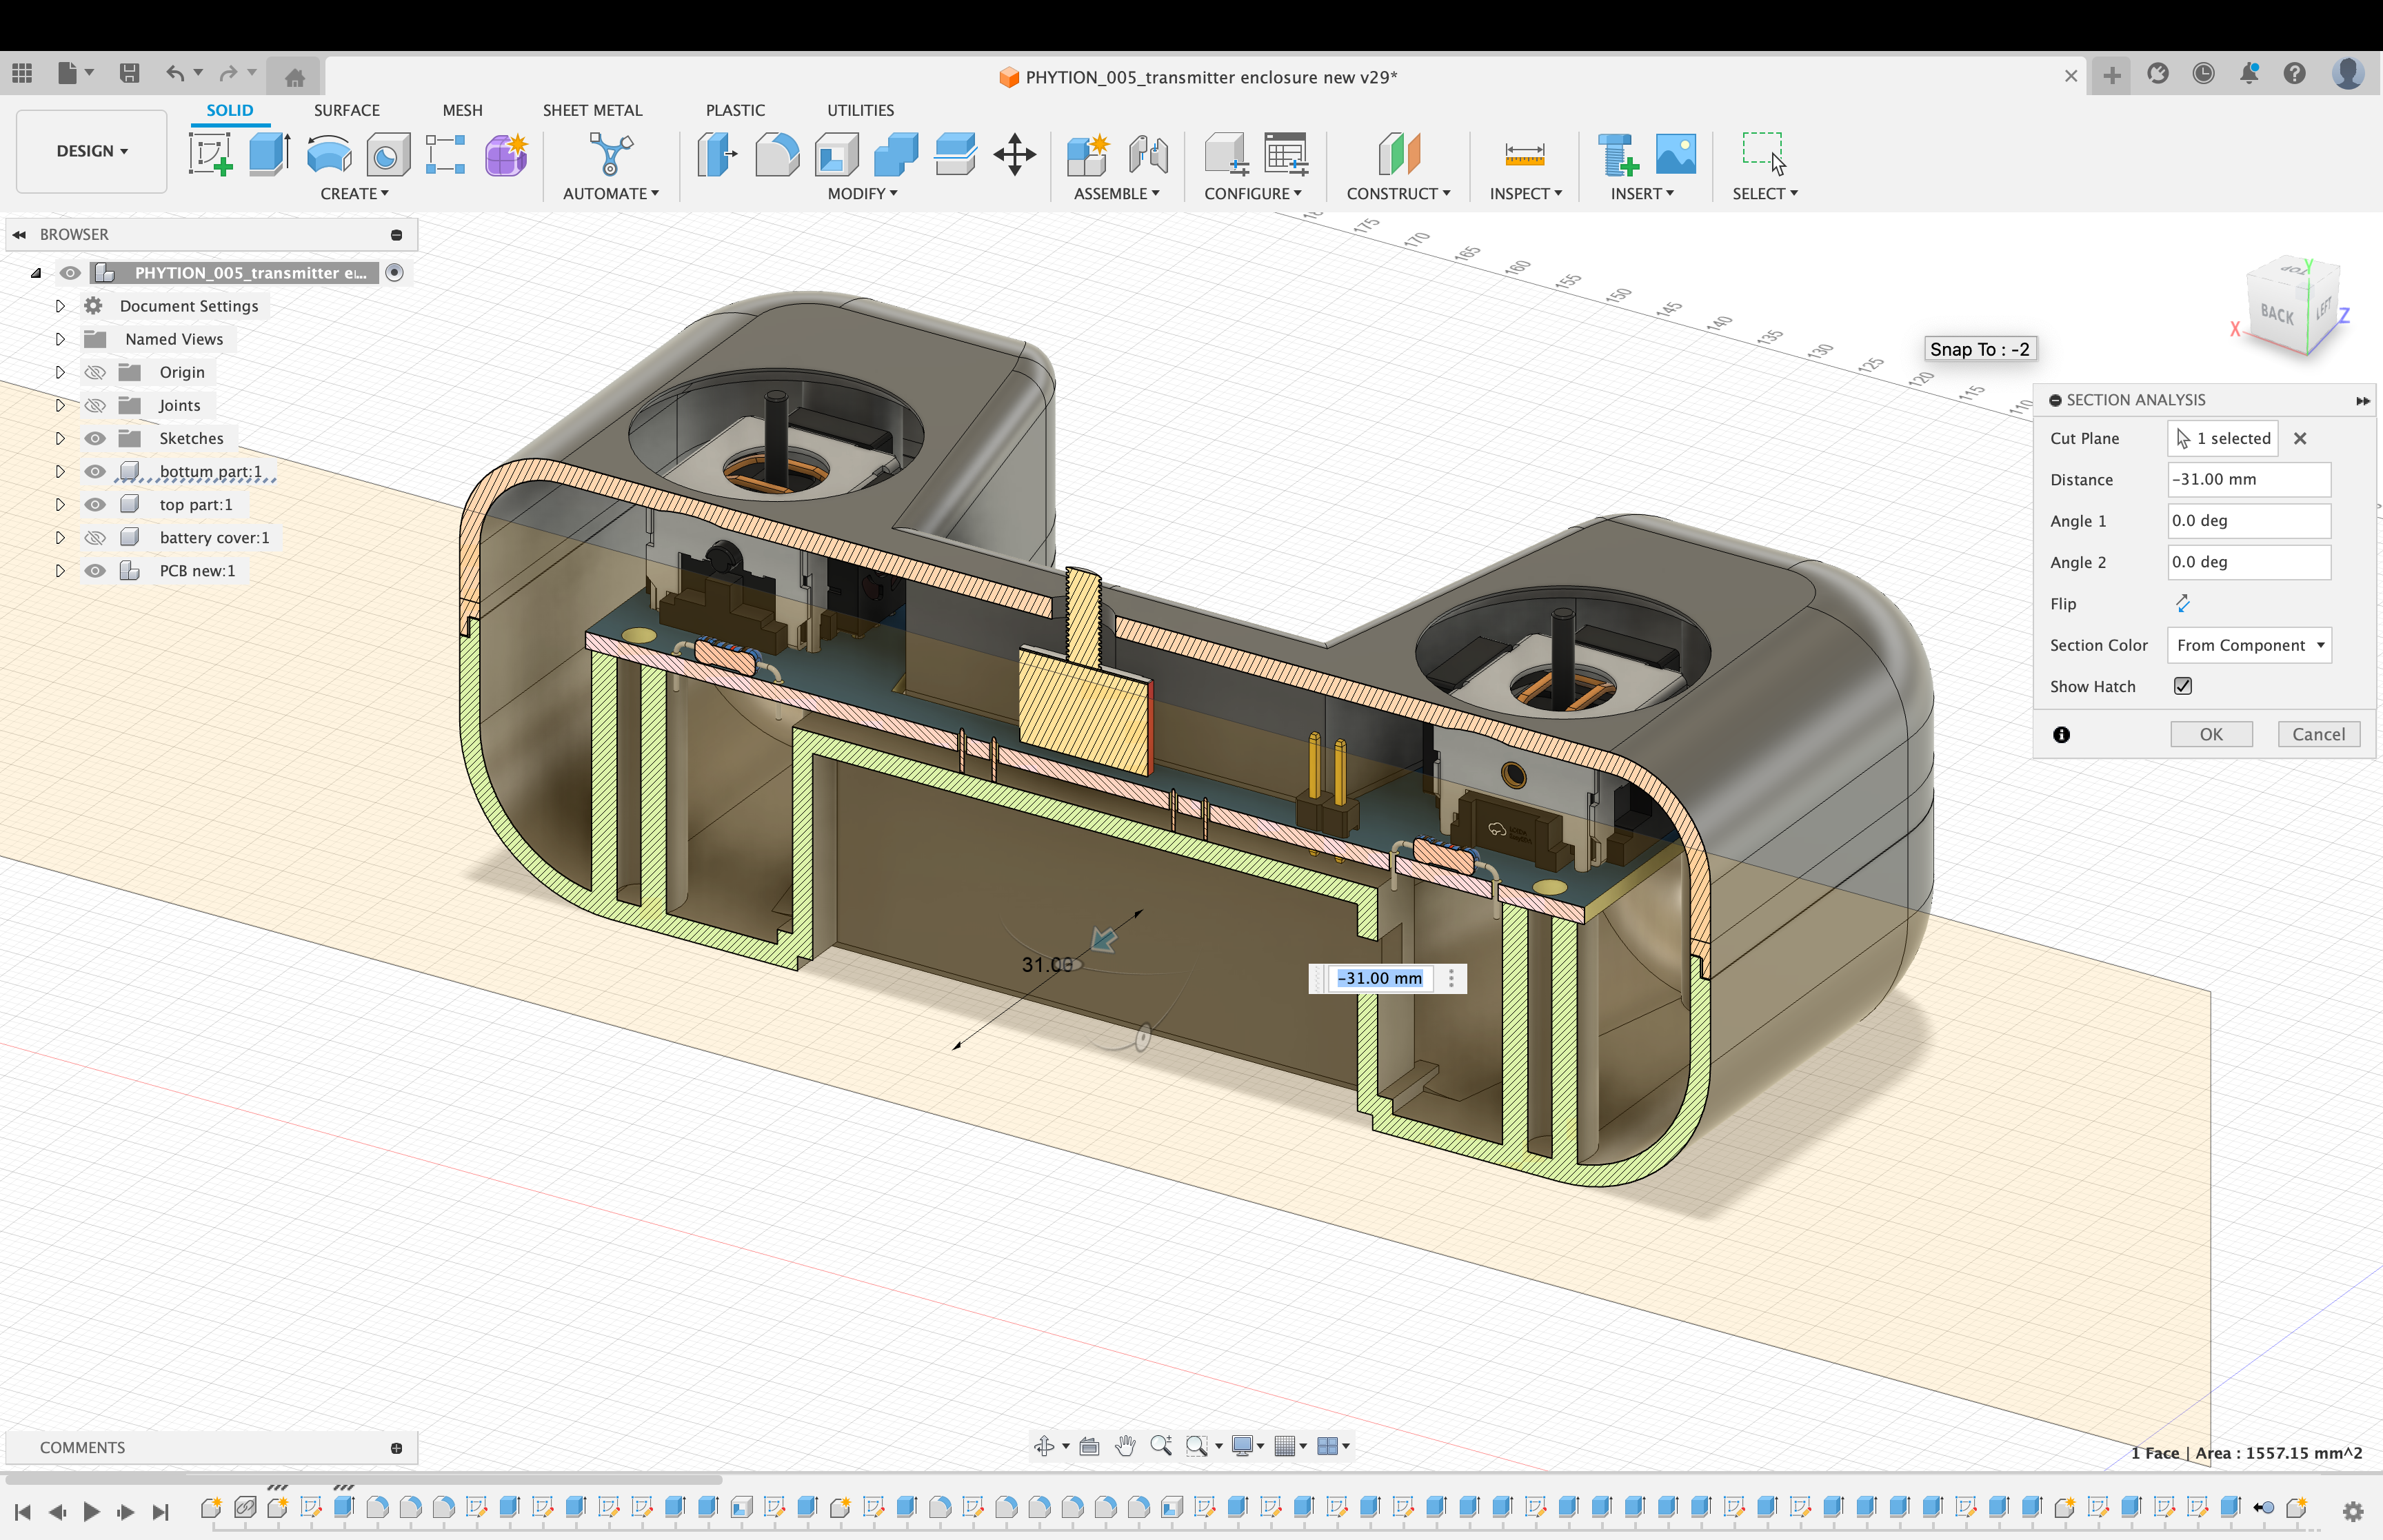The width and height of the screenshot is (2383, 1540).
Task: Change Section Color dropdown from Component
Action: 2249,644
